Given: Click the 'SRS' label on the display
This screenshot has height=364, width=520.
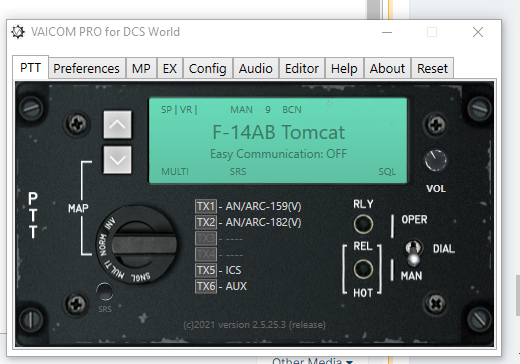Looking at the screenshot, I should pos(238,172).
